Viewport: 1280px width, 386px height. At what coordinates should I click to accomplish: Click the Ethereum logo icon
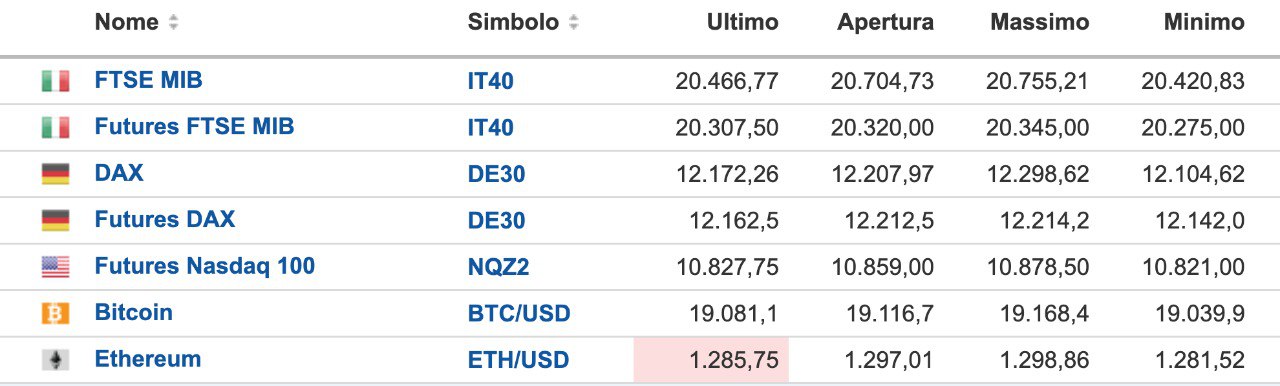coord(55,360)
